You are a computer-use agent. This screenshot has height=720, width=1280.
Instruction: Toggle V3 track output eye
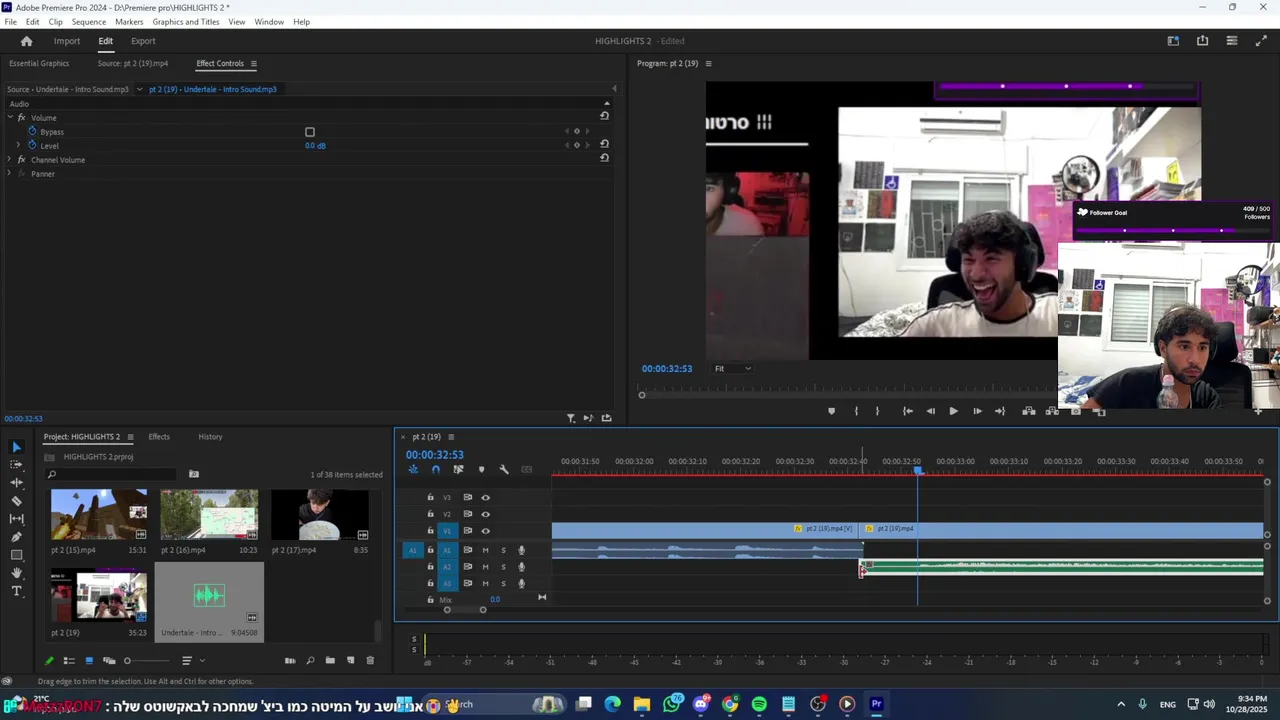(x=486, y=497)
